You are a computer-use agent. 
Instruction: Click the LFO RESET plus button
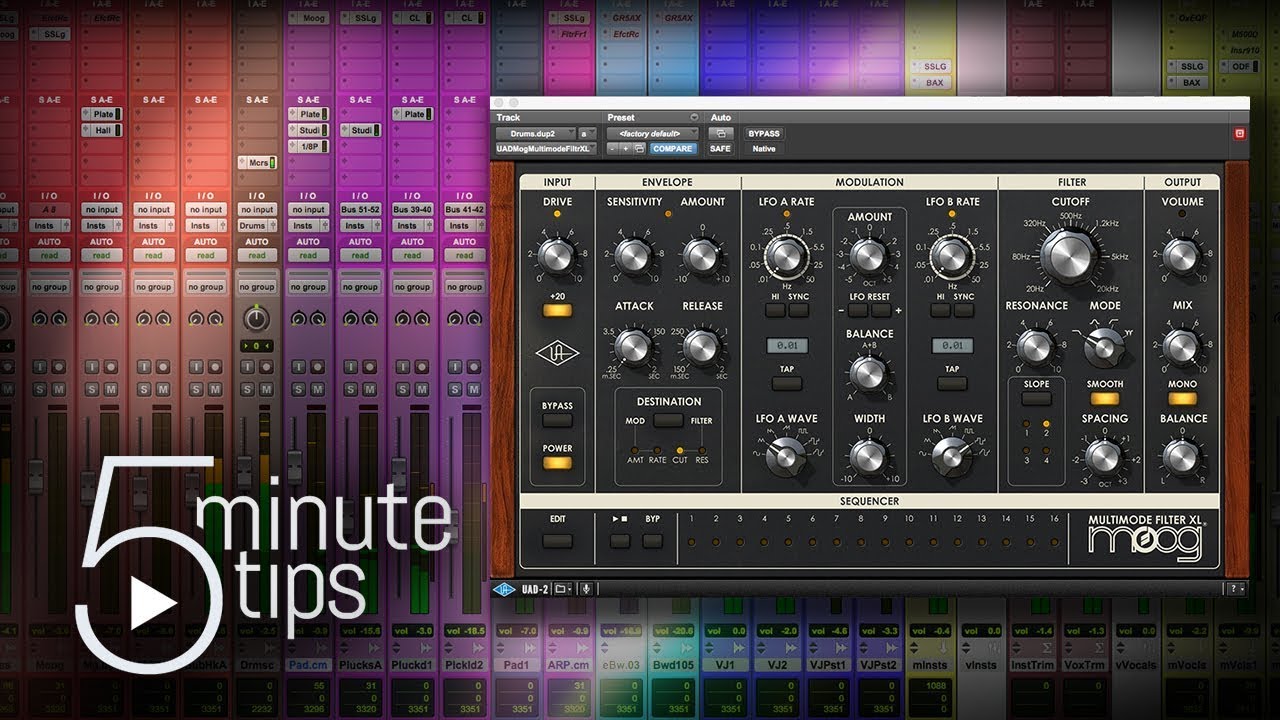[x=881, y=311]
